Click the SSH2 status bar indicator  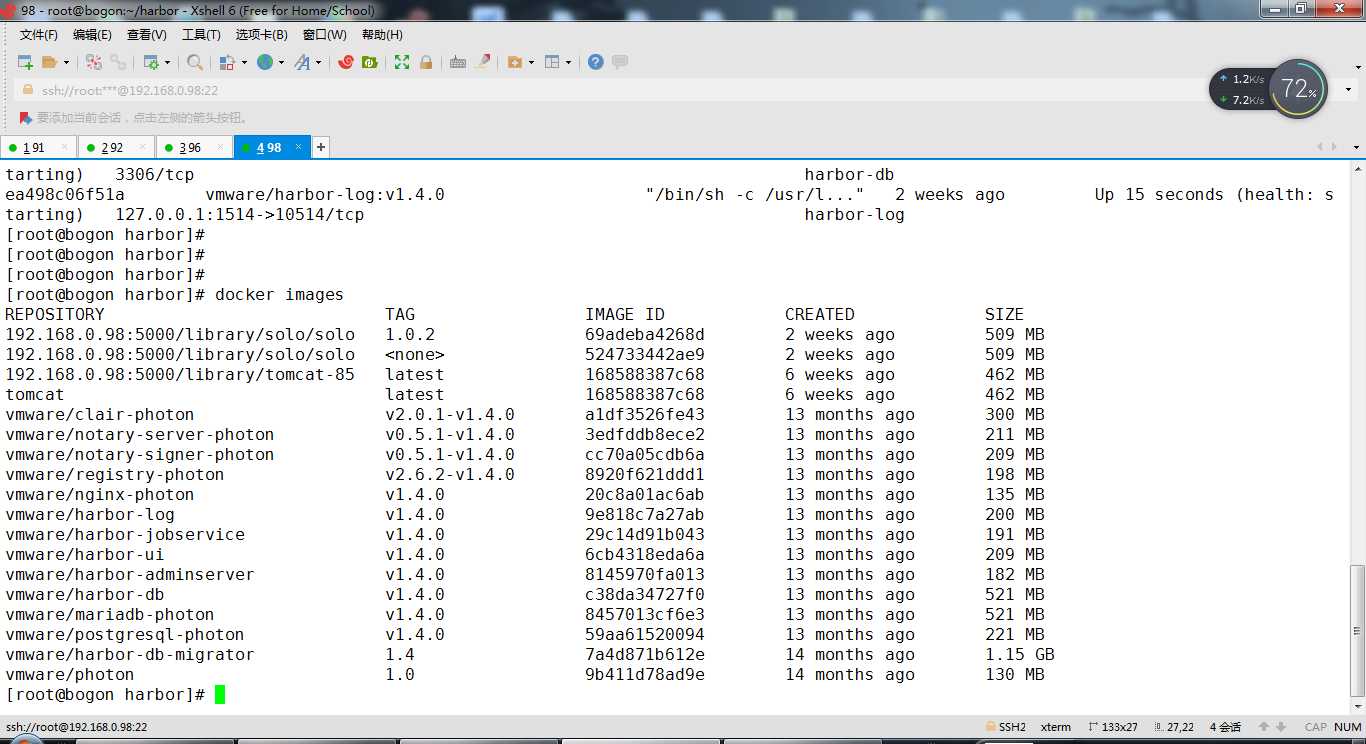tap(1005, 727)
